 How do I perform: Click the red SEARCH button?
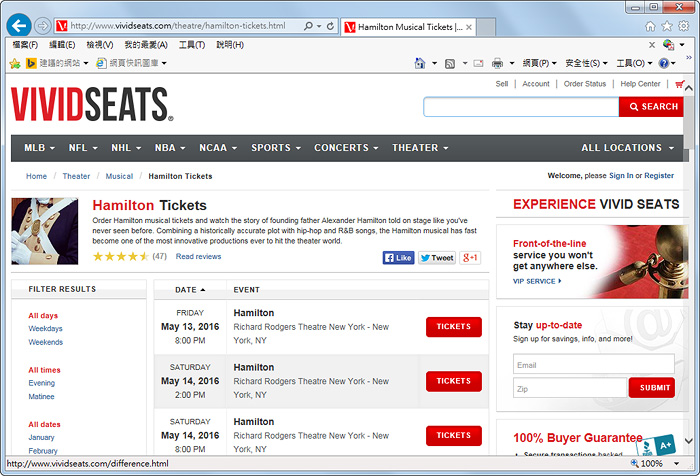[x=651, y=107]
